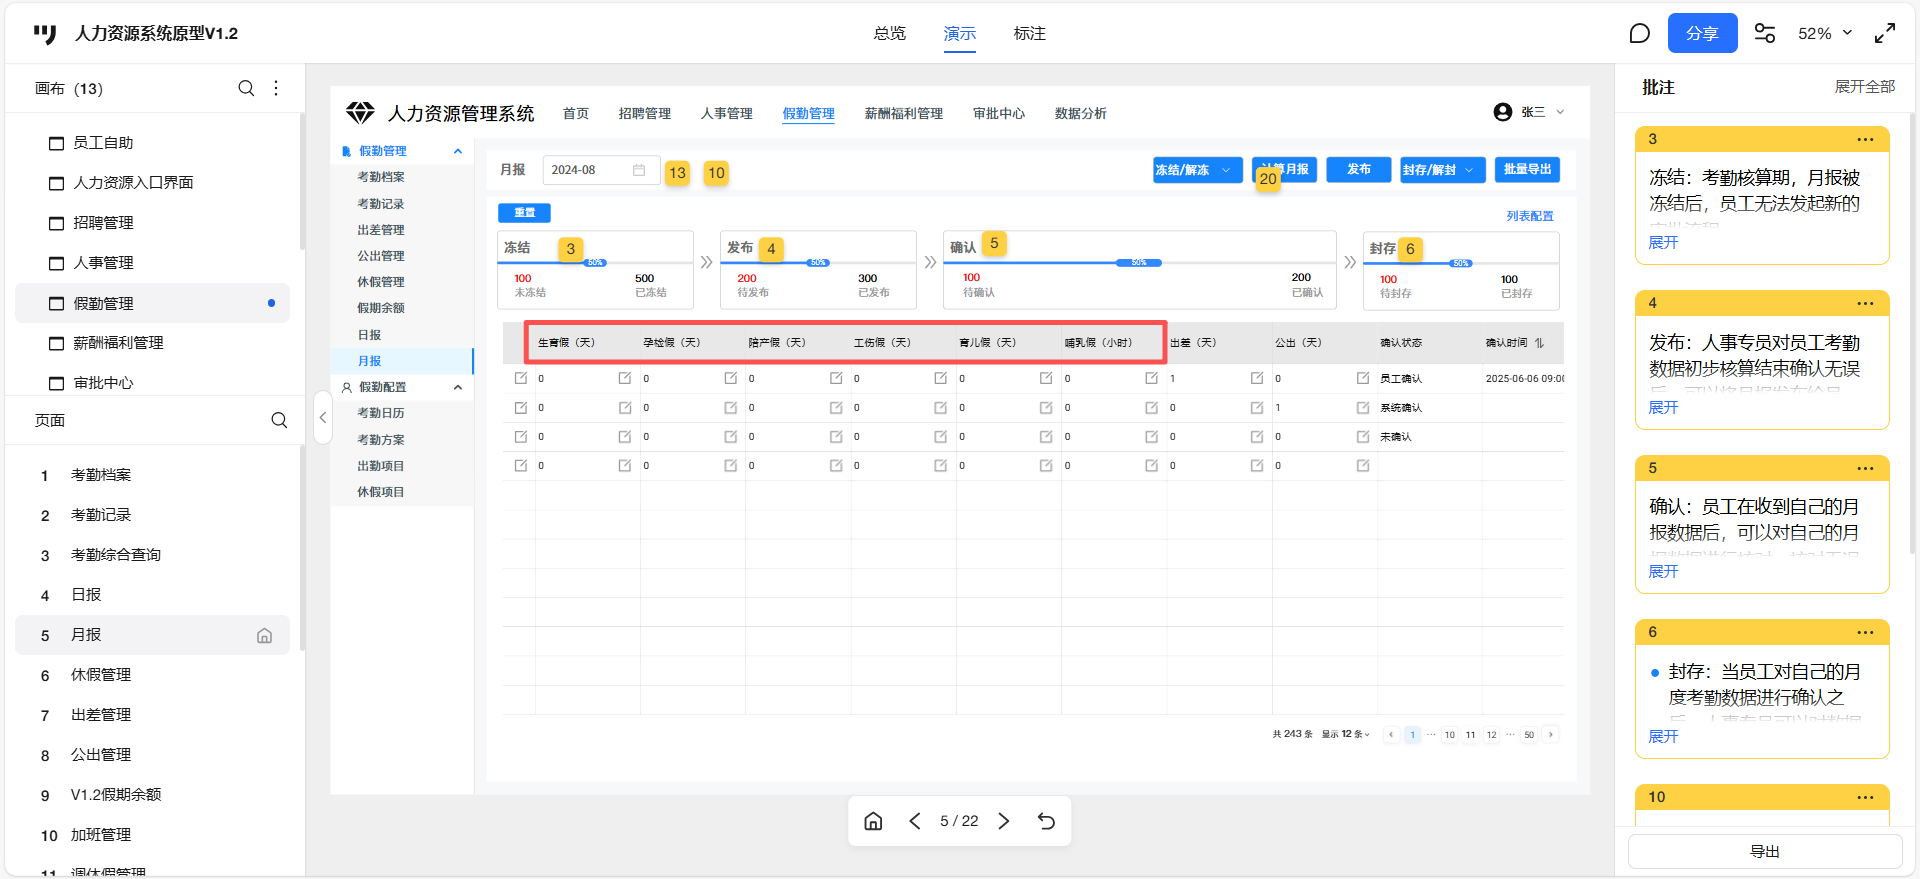Click 展开全部 to expand all annotations
1920x879 pixels.
click(x=1864, y=87)
